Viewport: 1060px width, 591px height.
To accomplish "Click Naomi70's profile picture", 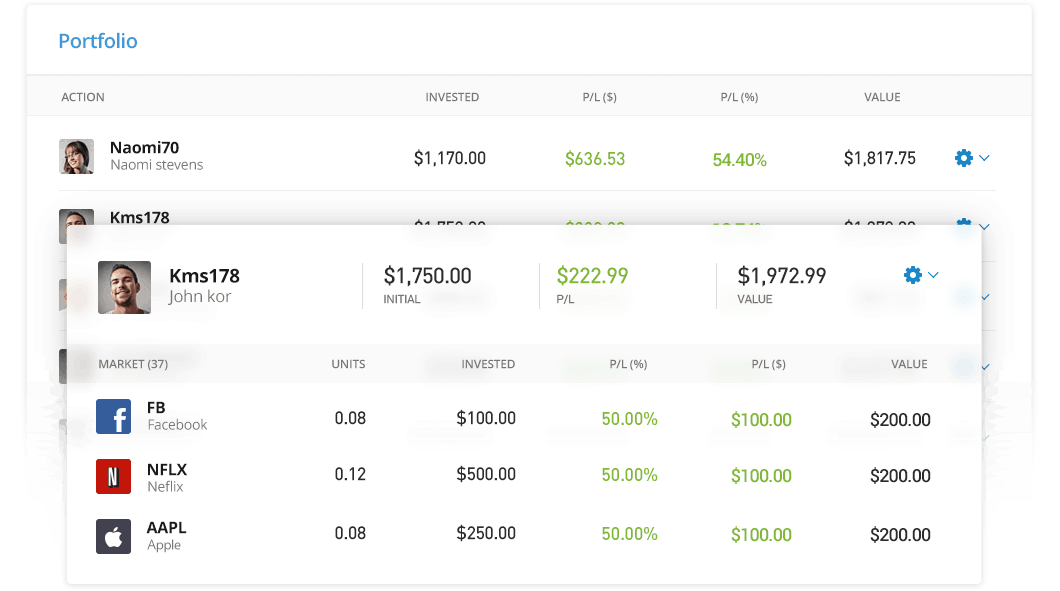I will point(76,157).
